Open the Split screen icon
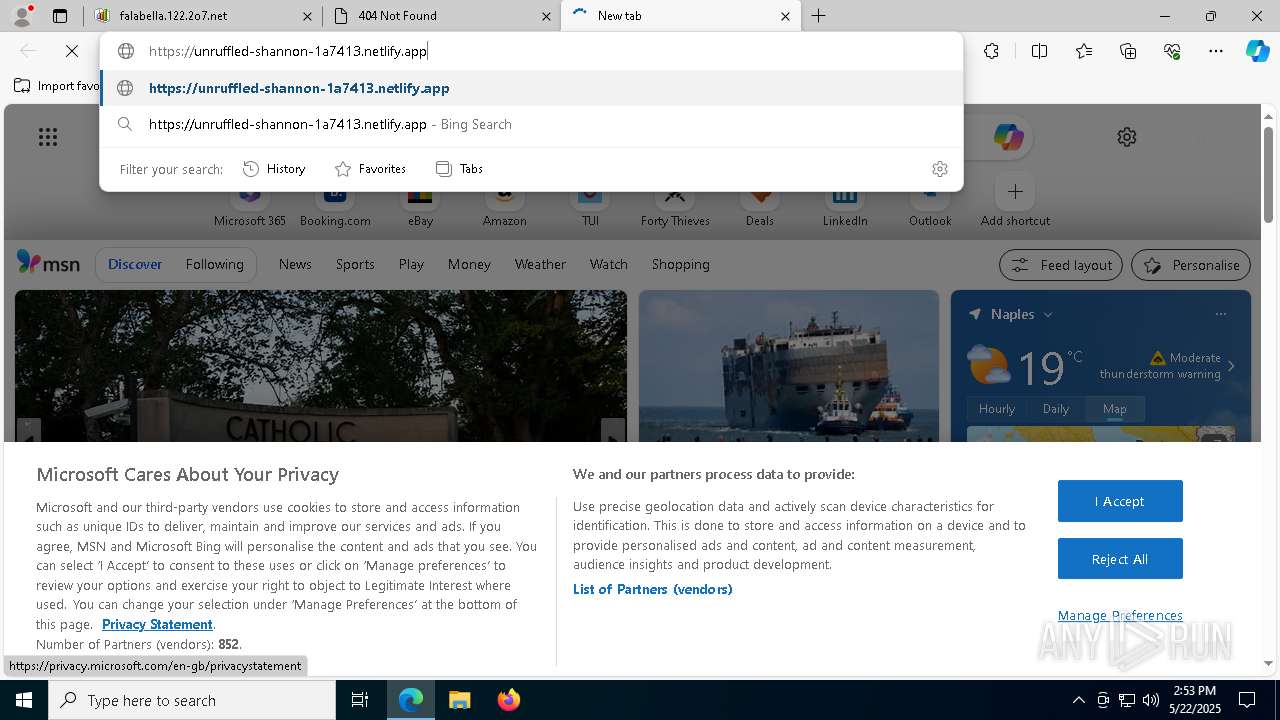Screen dimensions: 1280x720 pyautogui.click(x=1039, y=51)
